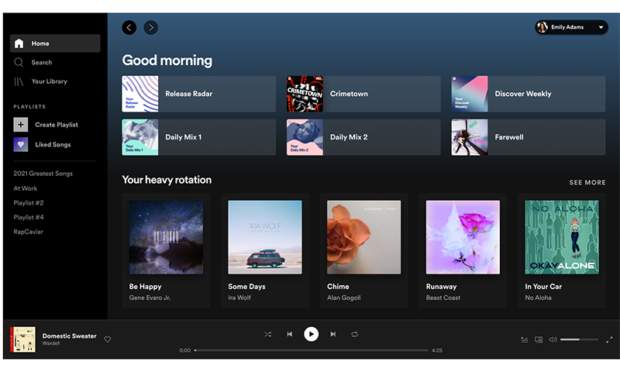Open 2021 Greatest Songs playlist
620x372 pixels.
pyautogui.click(x=43, y=174)
